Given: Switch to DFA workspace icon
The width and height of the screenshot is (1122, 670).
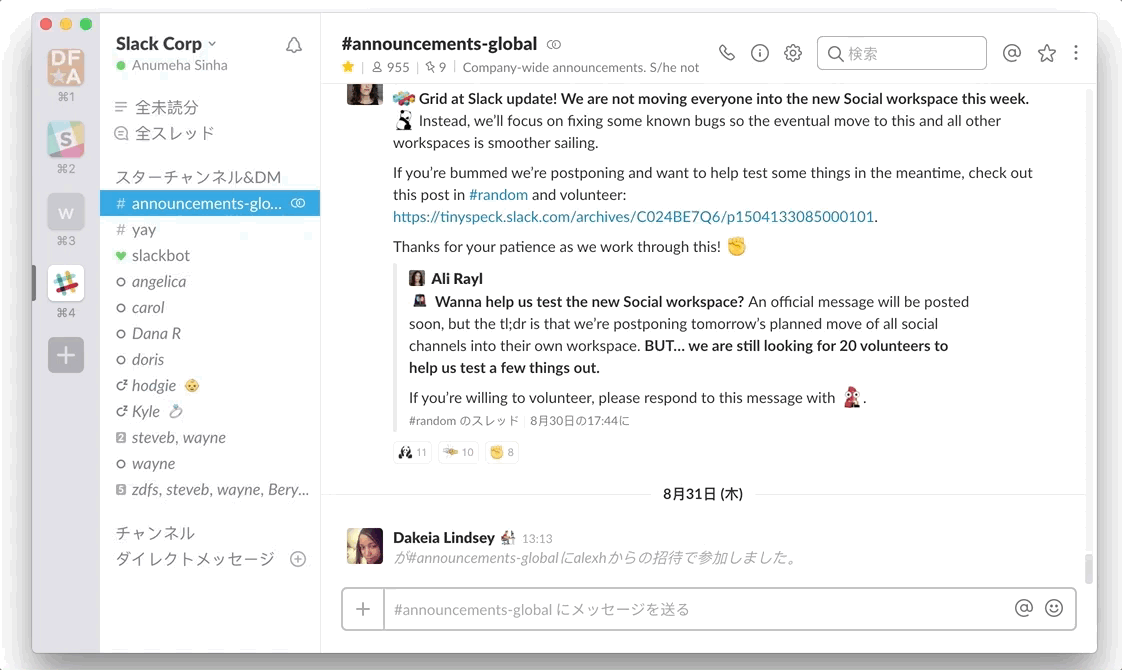Looking at the screenshot, I should coord(66,67).
